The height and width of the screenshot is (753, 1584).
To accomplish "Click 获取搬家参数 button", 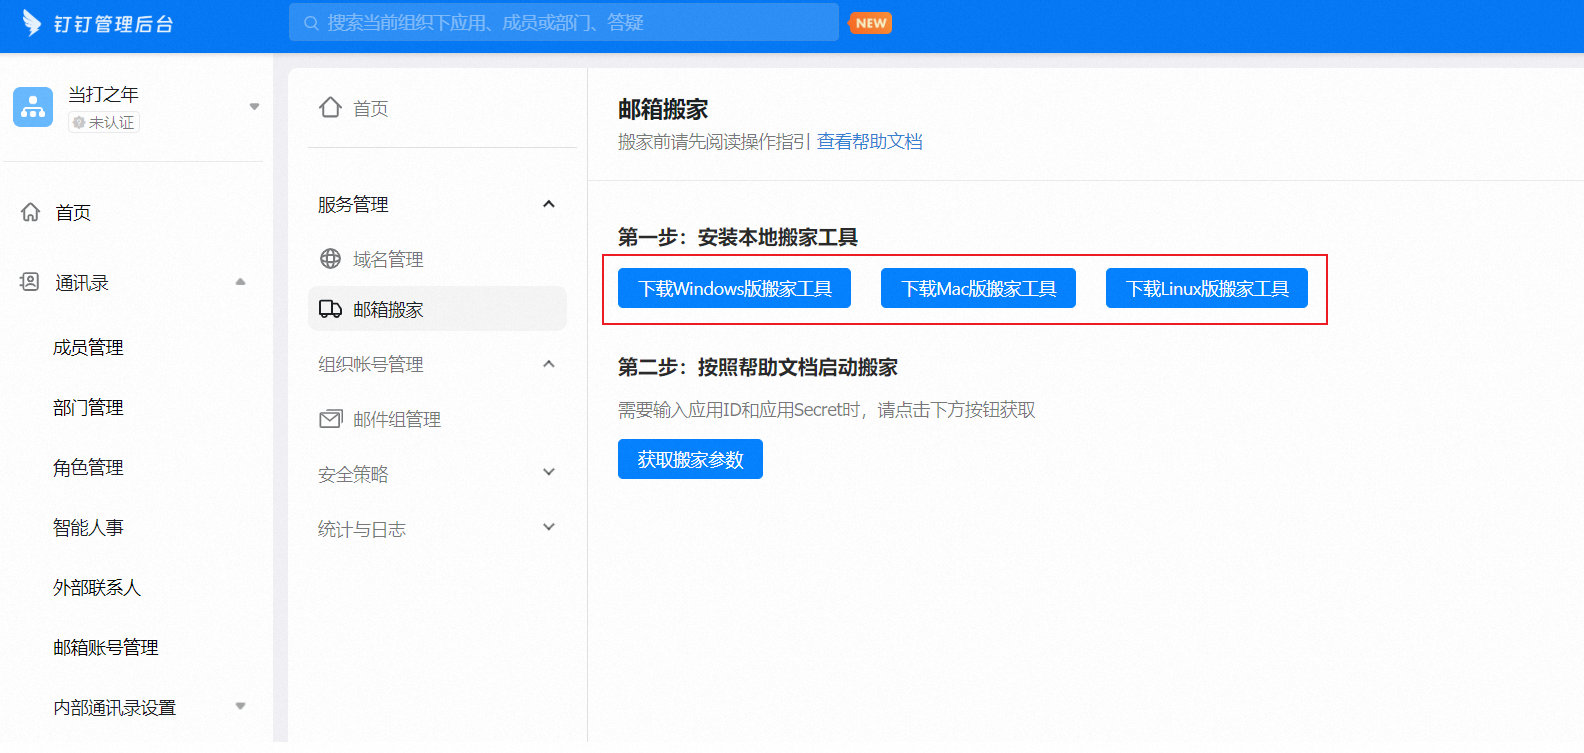I will pyautogui.click(x=690, y=459).
